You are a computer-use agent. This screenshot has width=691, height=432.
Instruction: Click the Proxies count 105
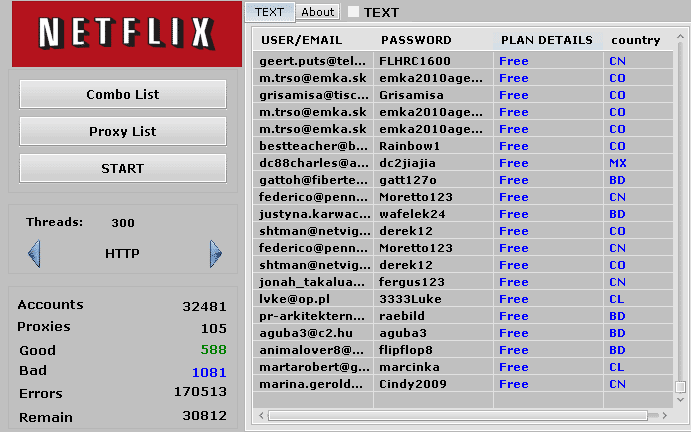pyautogui.click(x=214, y=328)
